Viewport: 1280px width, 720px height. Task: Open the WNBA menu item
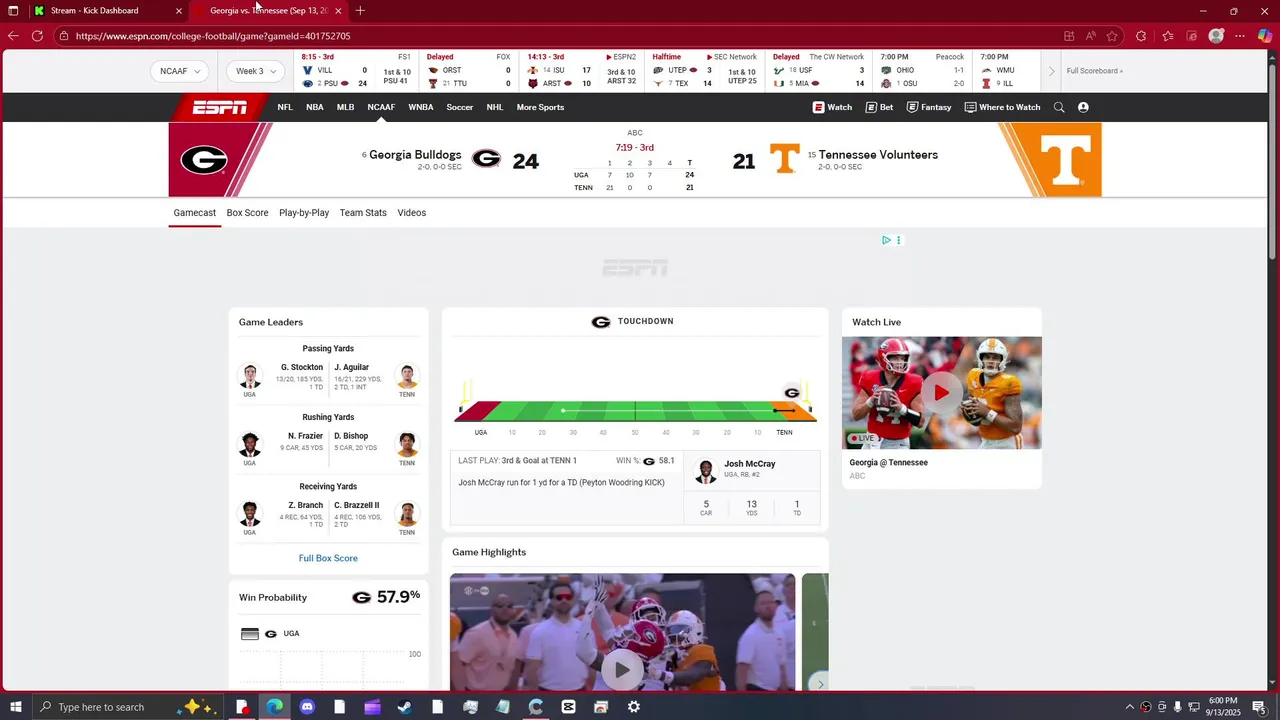click(x=421, y=107)
